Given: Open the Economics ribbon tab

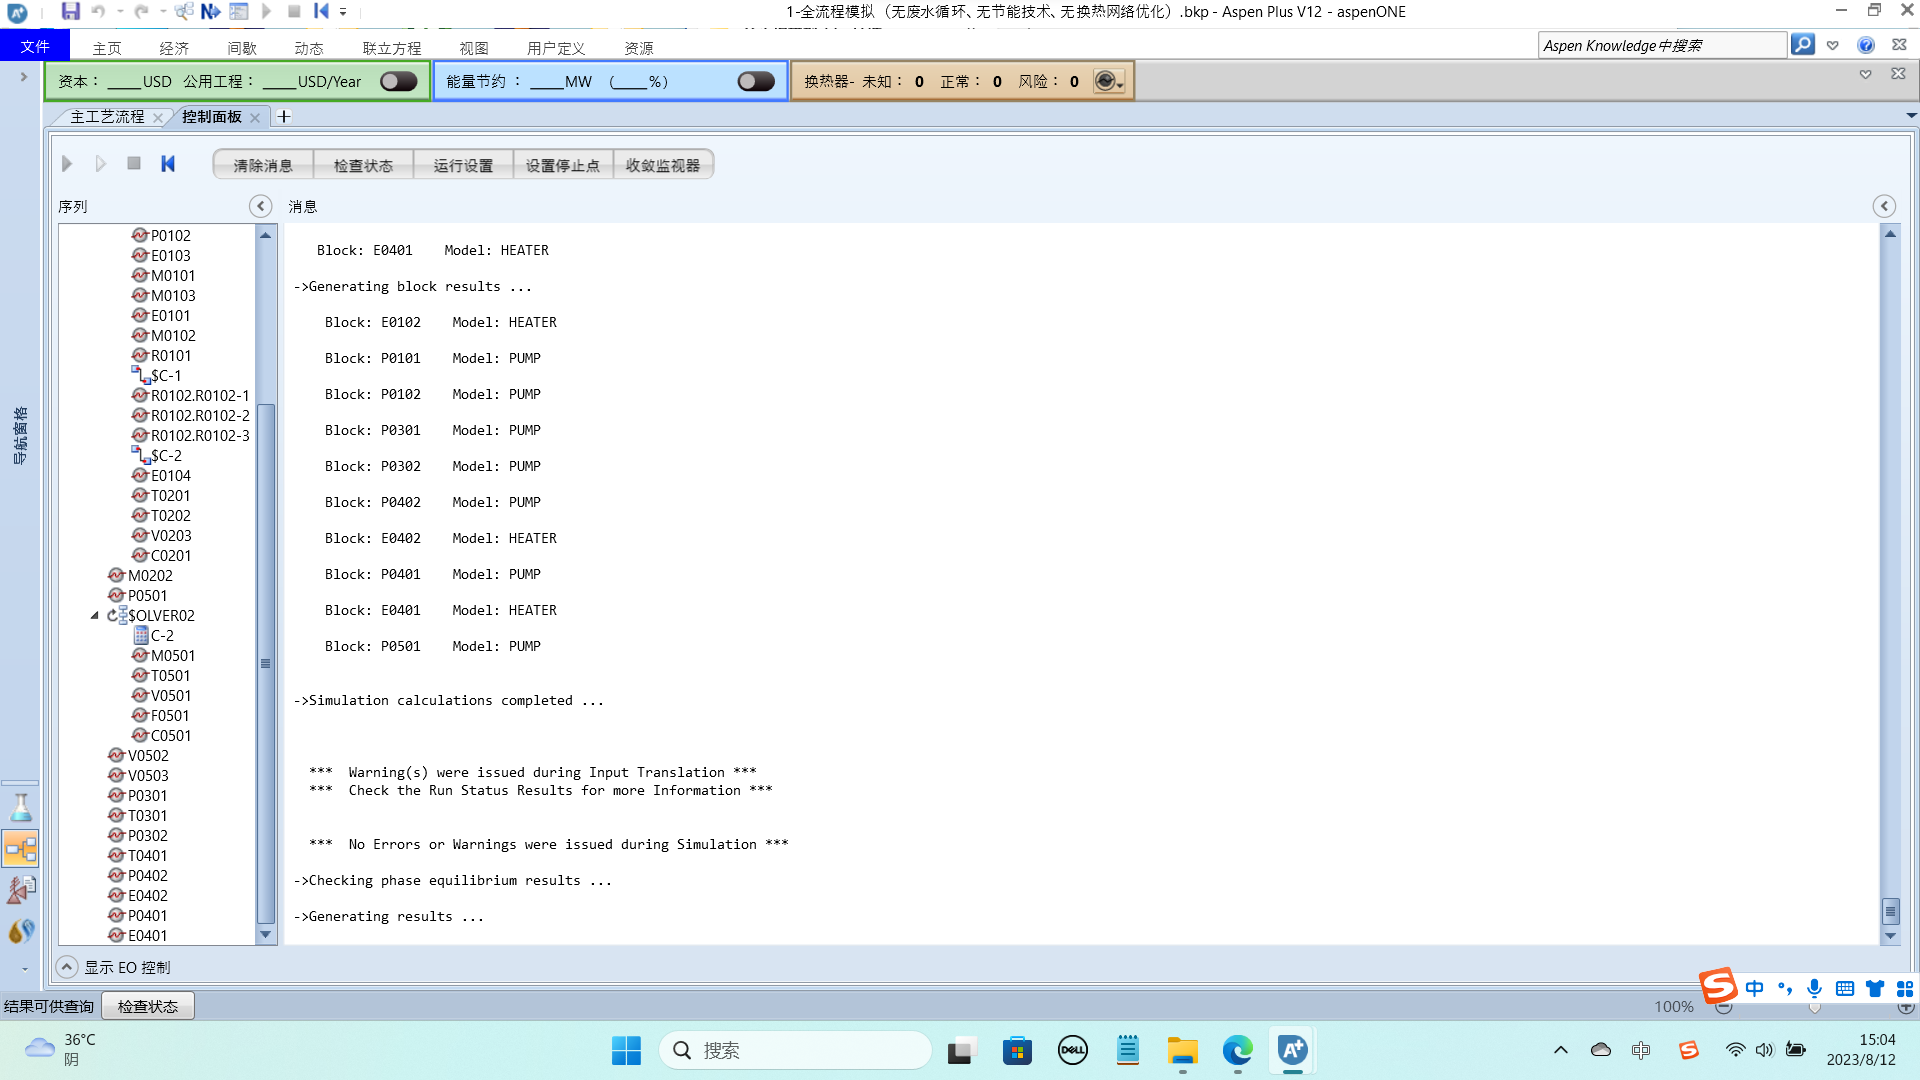Looking at the screenshot, I should [x=174, y=48].
